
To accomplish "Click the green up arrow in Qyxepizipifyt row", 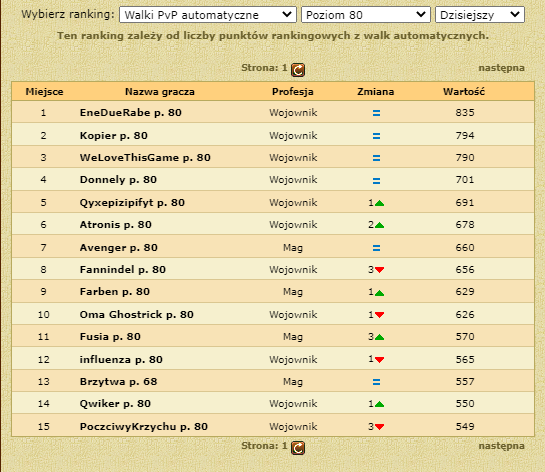I will click(x=380, y=203).
